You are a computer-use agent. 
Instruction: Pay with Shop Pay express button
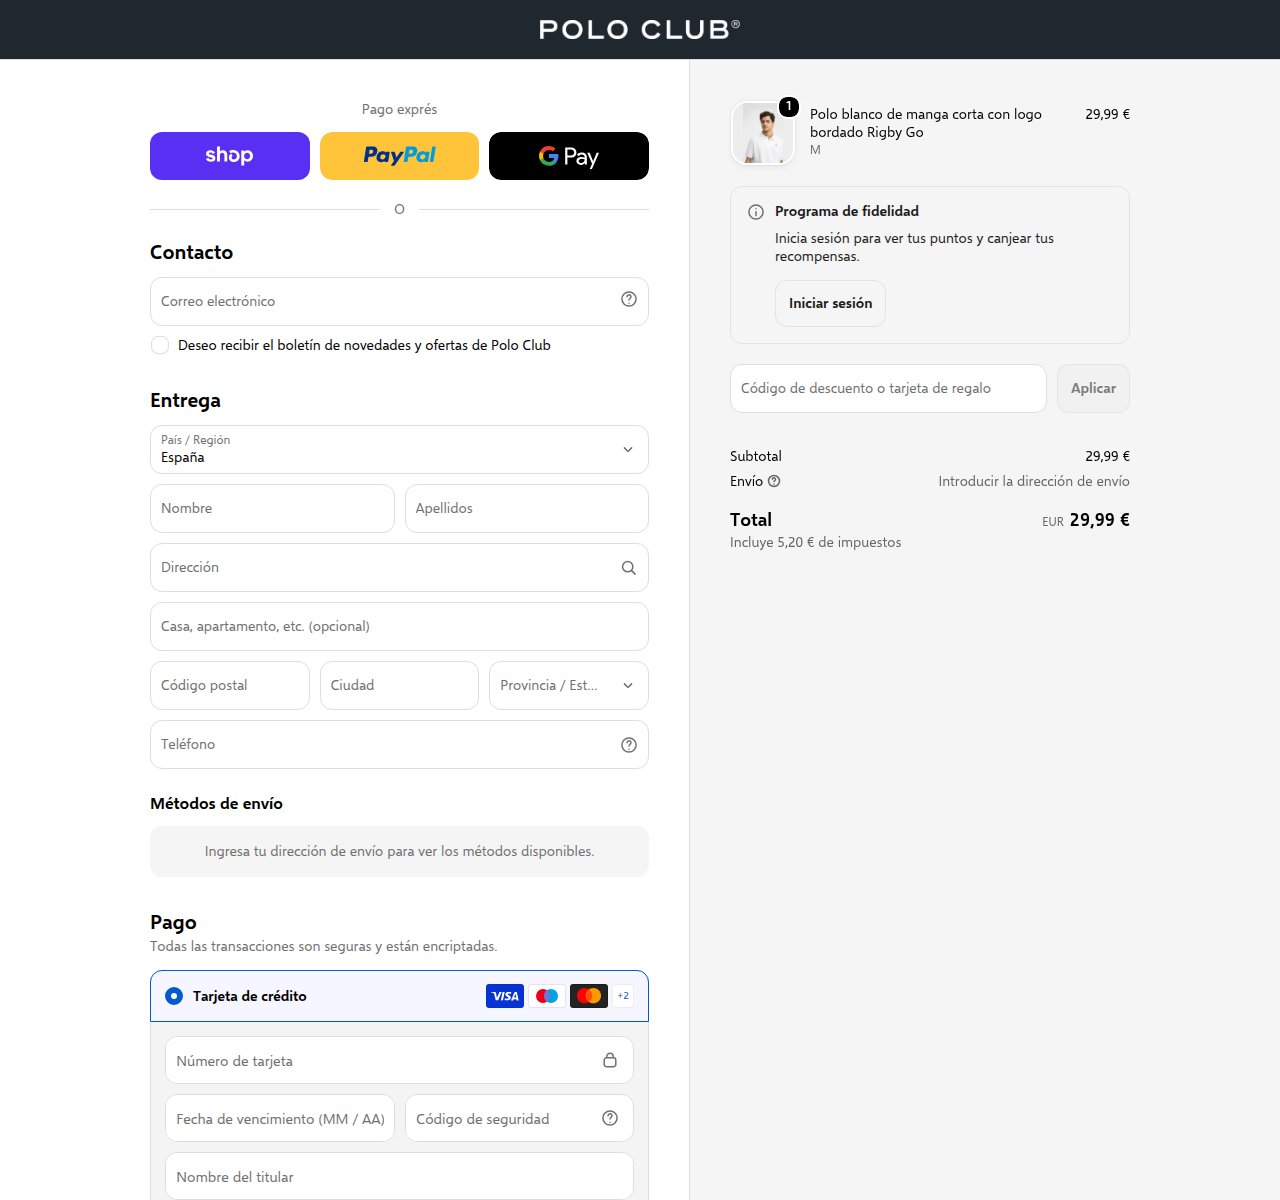[x=230, y=156]
